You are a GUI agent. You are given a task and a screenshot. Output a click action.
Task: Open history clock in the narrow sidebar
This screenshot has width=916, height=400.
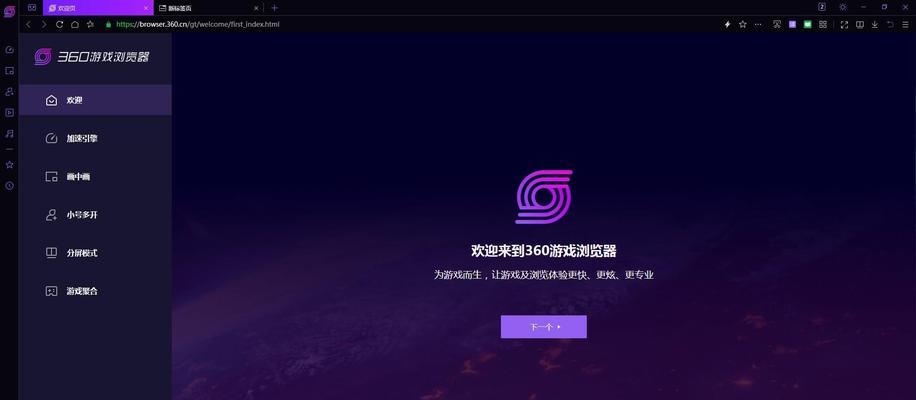(9, 186)
